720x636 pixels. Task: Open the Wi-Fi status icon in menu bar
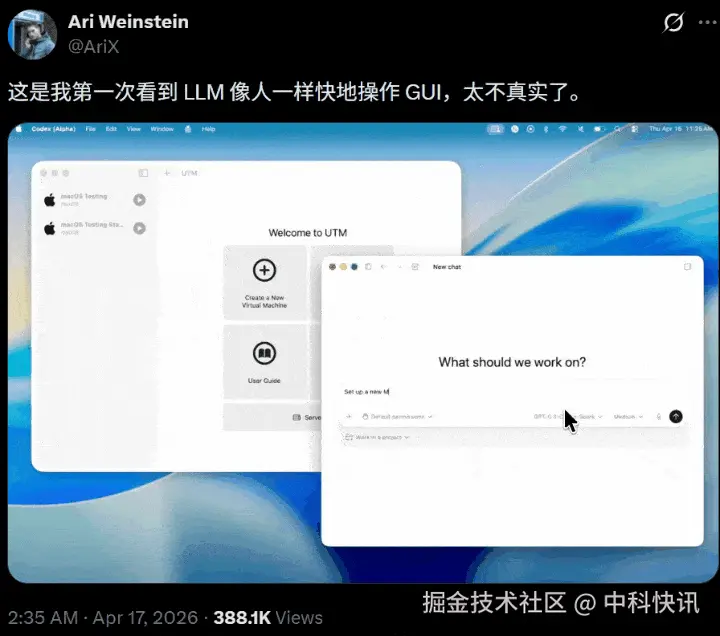[x=562, y=129]
